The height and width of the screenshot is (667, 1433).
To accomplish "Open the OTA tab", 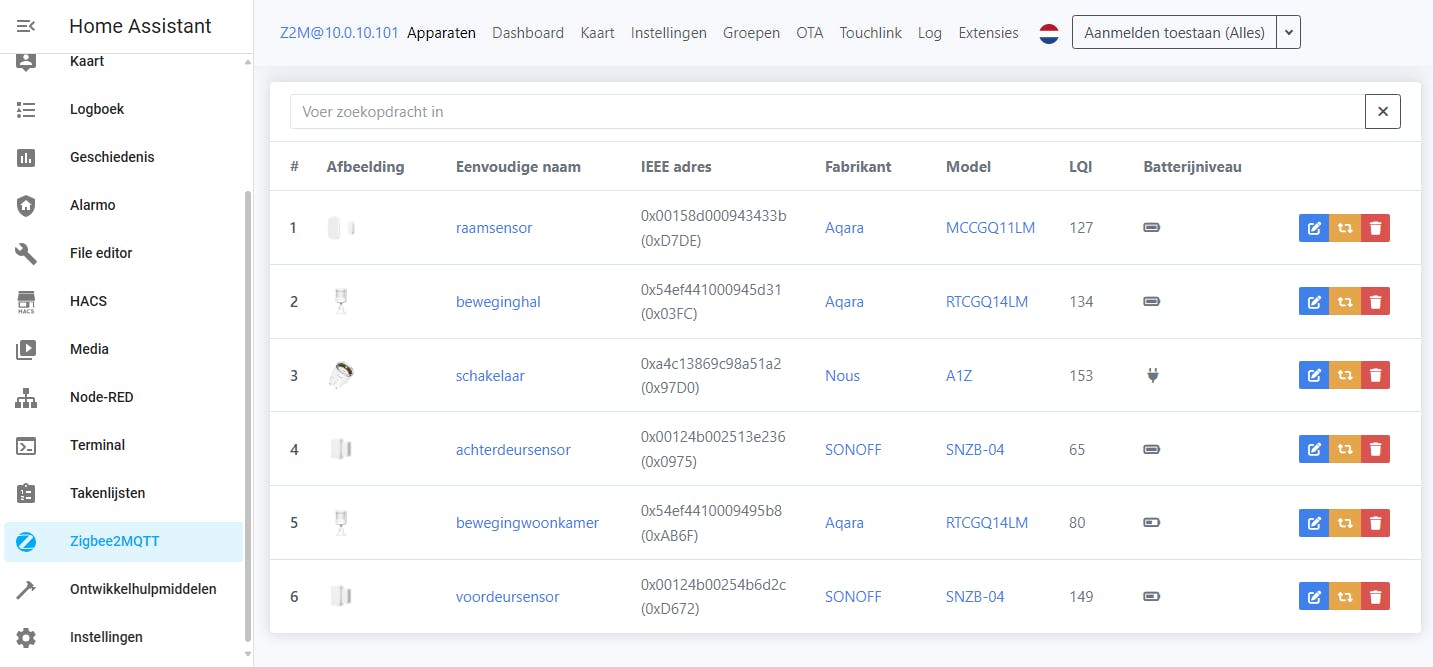I will click(x=810, y=33).
